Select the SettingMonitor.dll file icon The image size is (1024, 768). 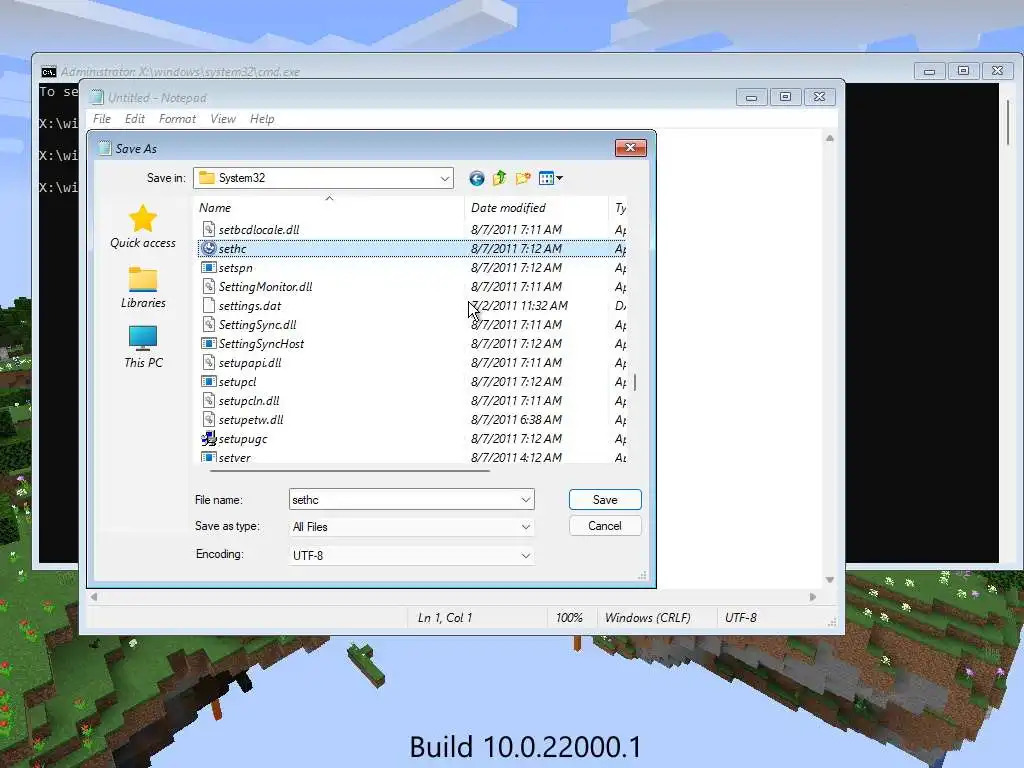(x=208, y=286)
